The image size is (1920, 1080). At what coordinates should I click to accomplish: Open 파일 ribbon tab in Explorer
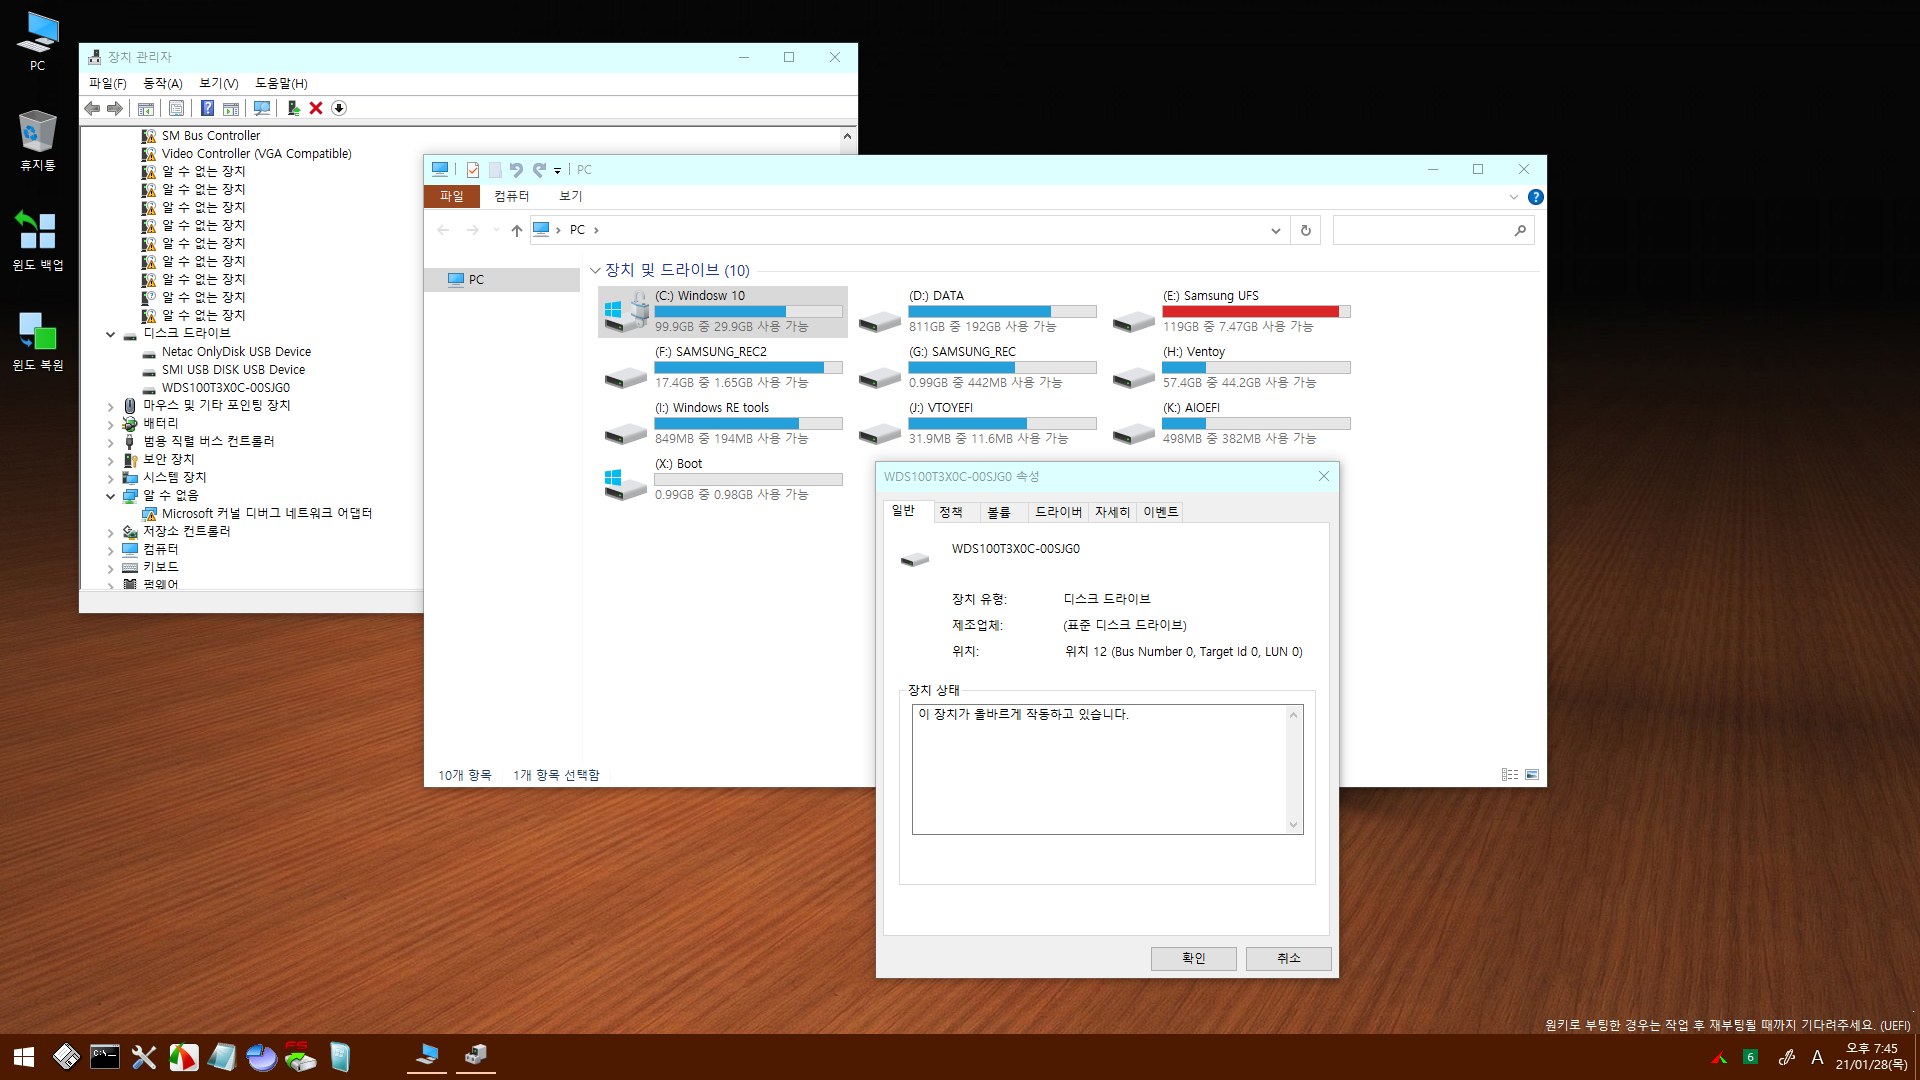coord(452,196)
